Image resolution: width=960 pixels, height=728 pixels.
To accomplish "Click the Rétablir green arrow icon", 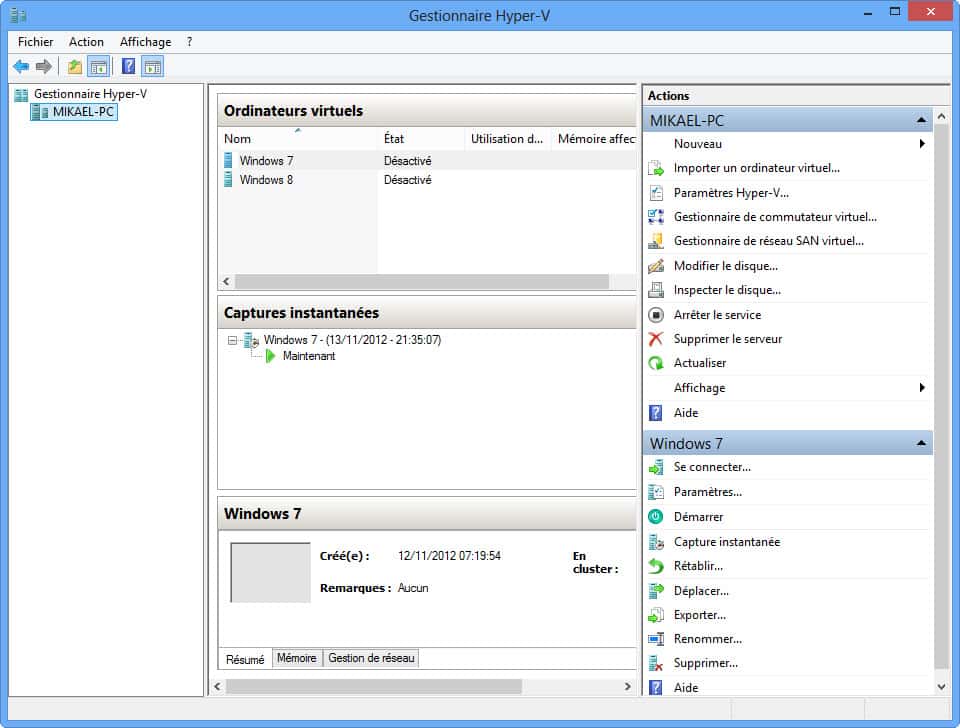I will (x=656, y=566).
